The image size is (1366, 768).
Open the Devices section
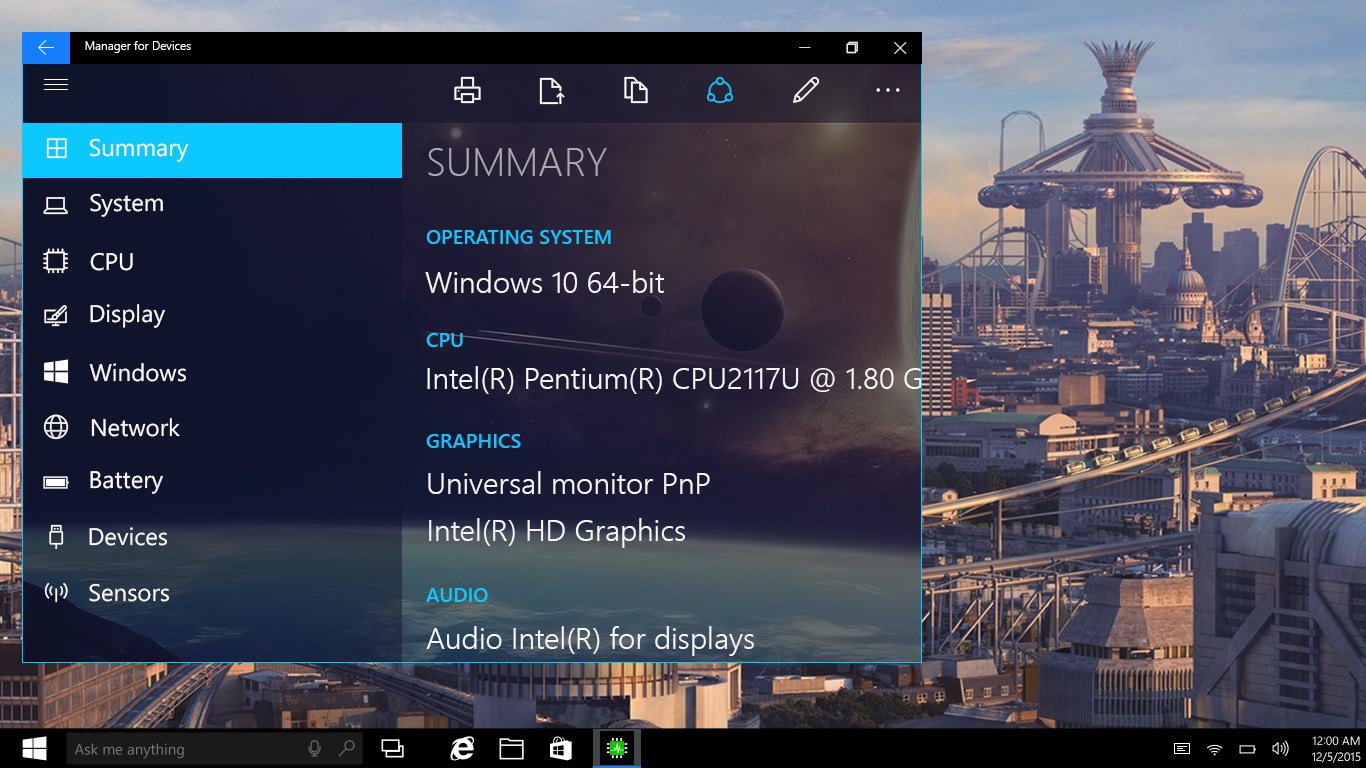212,537
